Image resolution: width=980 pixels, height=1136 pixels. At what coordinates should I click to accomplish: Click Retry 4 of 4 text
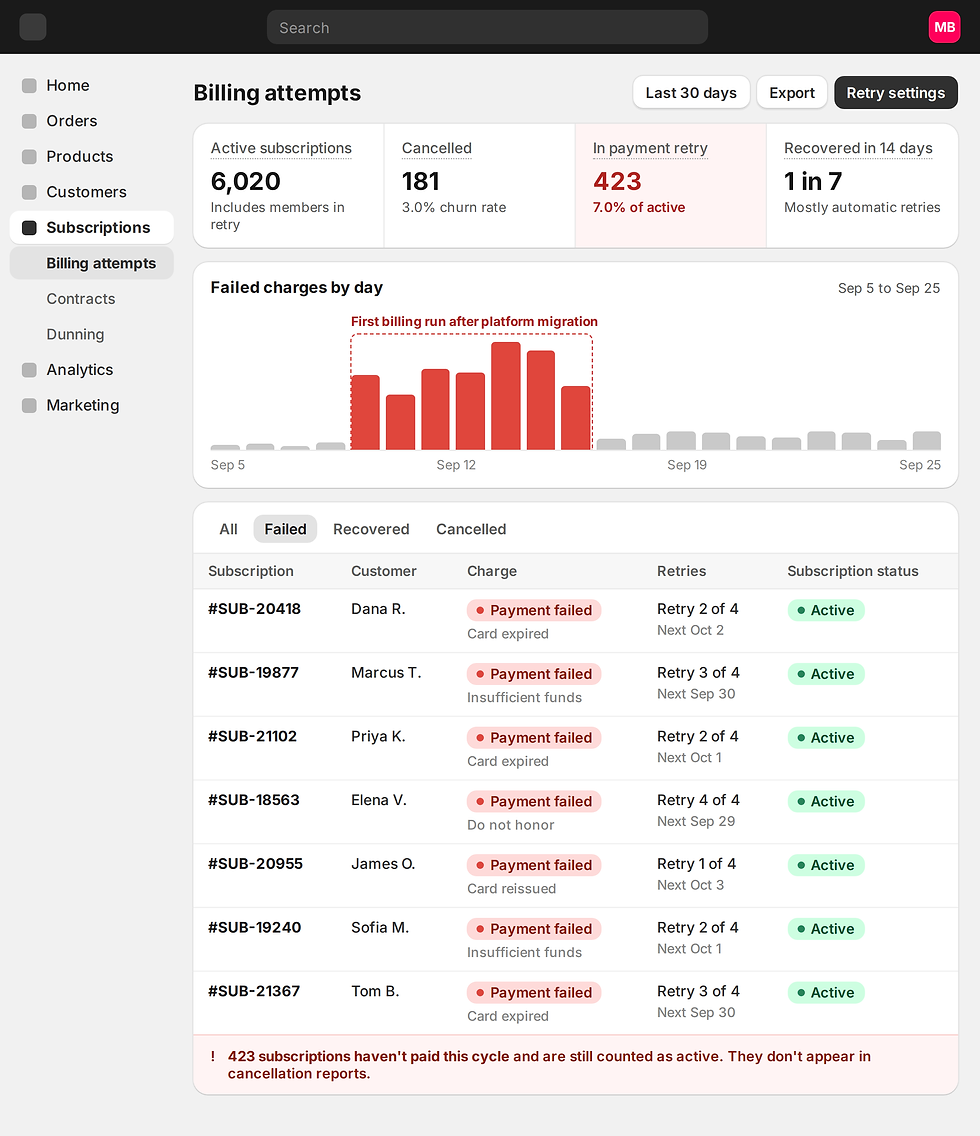tap(698, 800)
